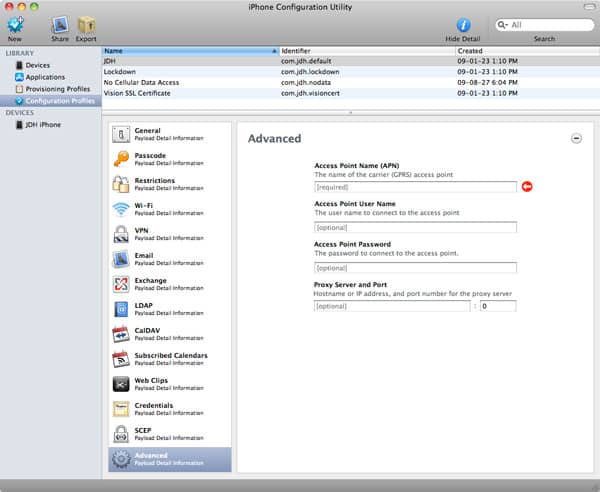Click the Access Point Name input field

tap(415, 187)
